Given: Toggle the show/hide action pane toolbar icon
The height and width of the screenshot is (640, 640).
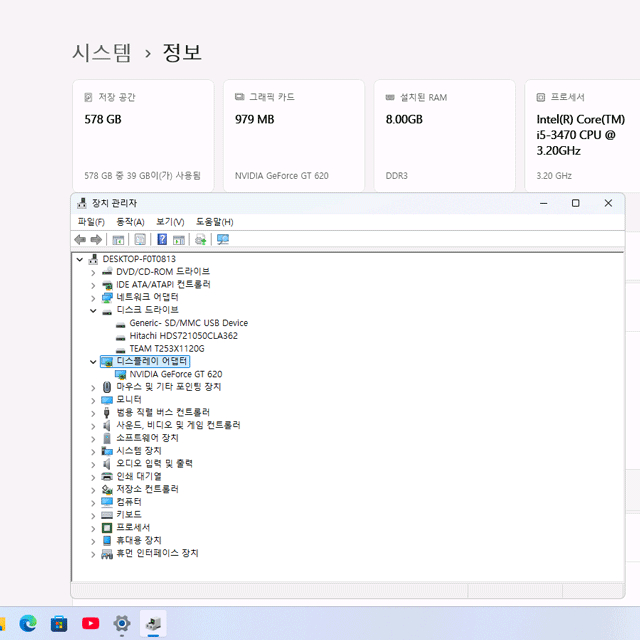Looking at the screenshot, I should tap(179, 240).
